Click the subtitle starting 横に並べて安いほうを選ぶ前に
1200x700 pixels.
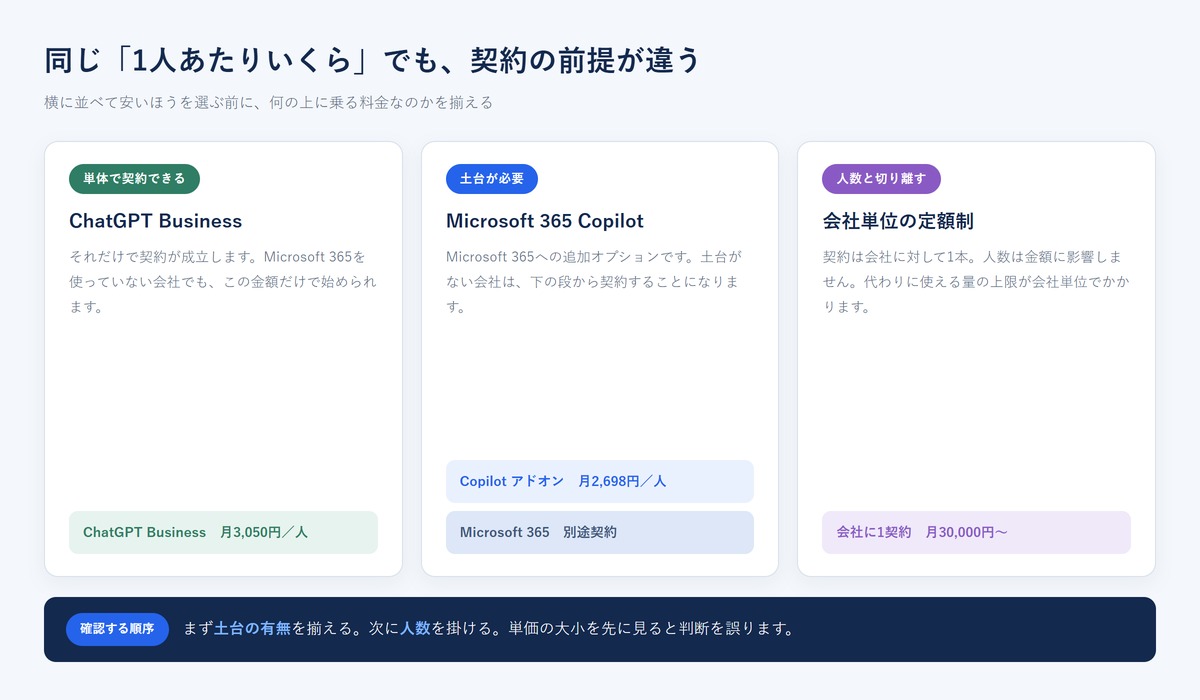(x=269, y=103)
